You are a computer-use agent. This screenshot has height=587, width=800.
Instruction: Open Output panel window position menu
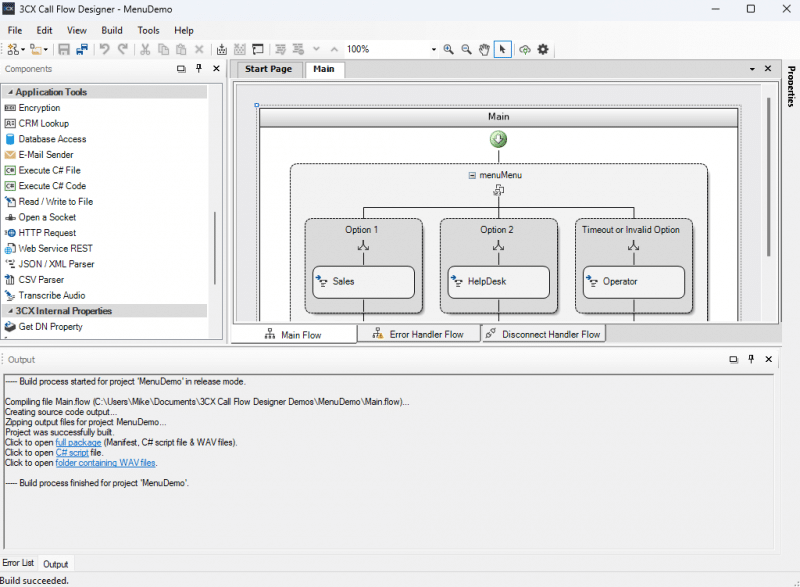click(733, 360)
